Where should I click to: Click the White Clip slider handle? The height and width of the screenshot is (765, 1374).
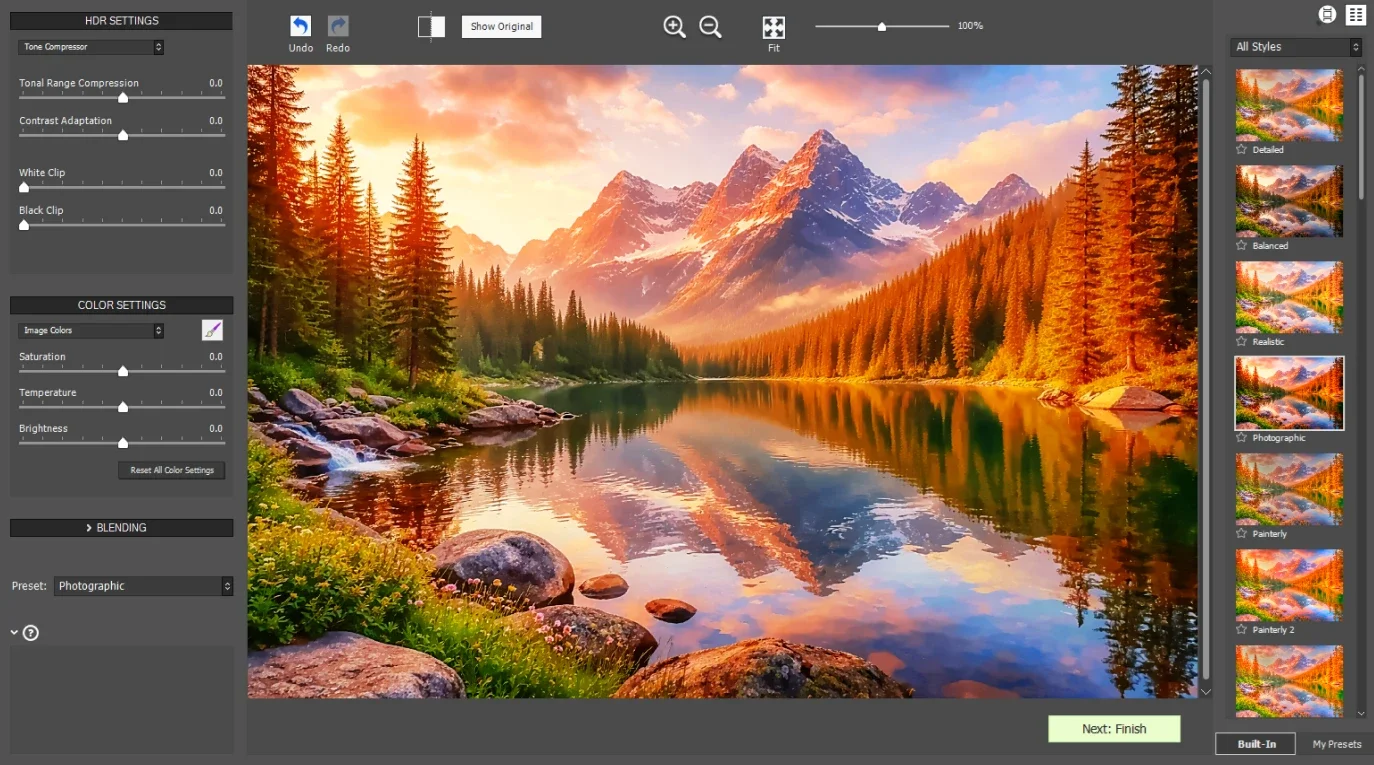pos(24,187)
